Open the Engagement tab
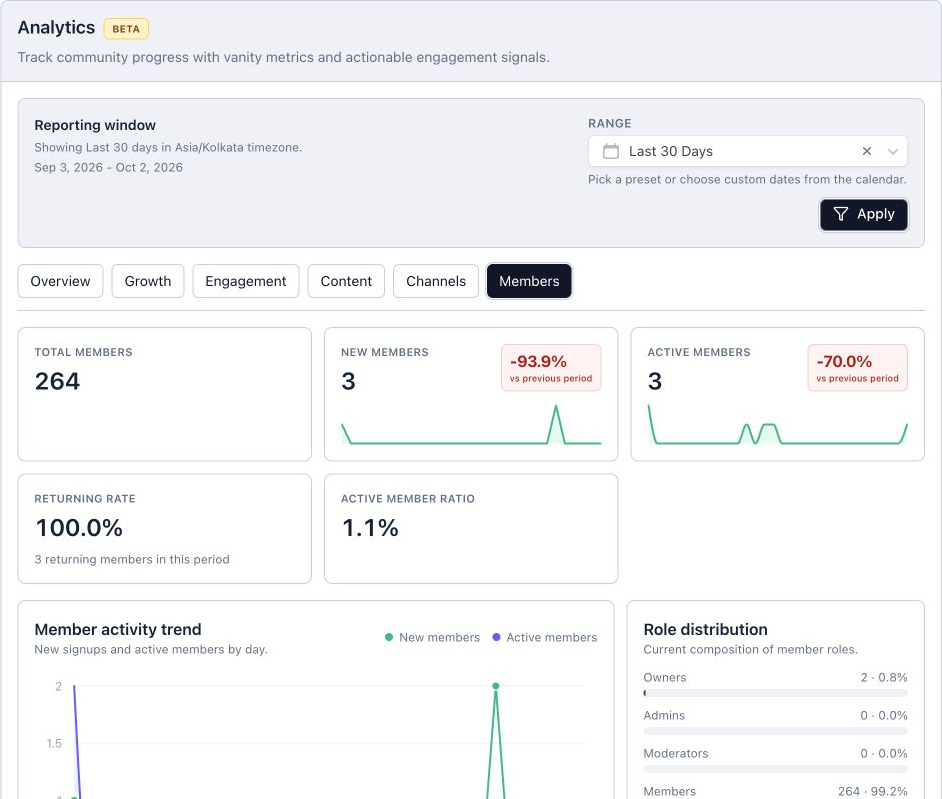The width and height of the screenshot is (942, 799). pyautogui.click(x=246, y=281)
